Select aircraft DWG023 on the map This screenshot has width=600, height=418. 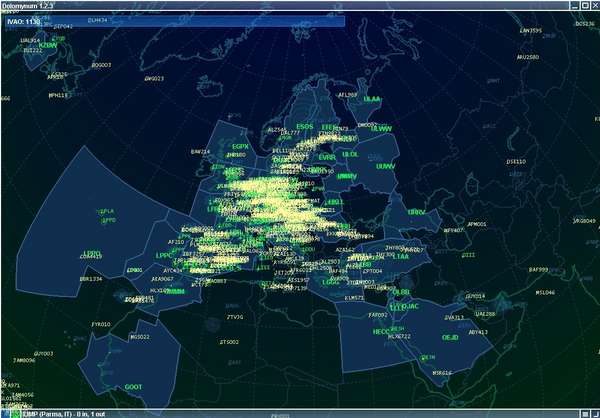click(x=154, y=79)
